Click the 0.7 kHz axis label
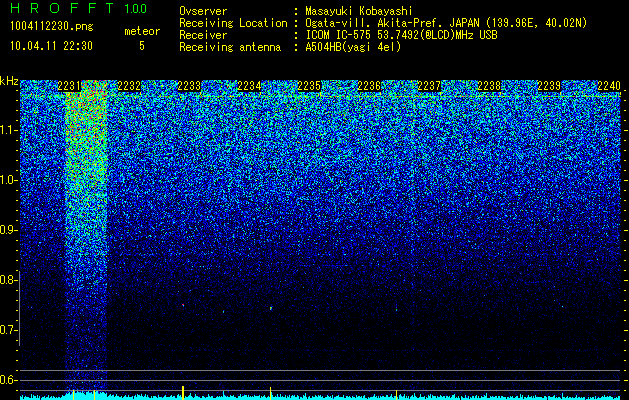629x400 pixels. point(9,330)
